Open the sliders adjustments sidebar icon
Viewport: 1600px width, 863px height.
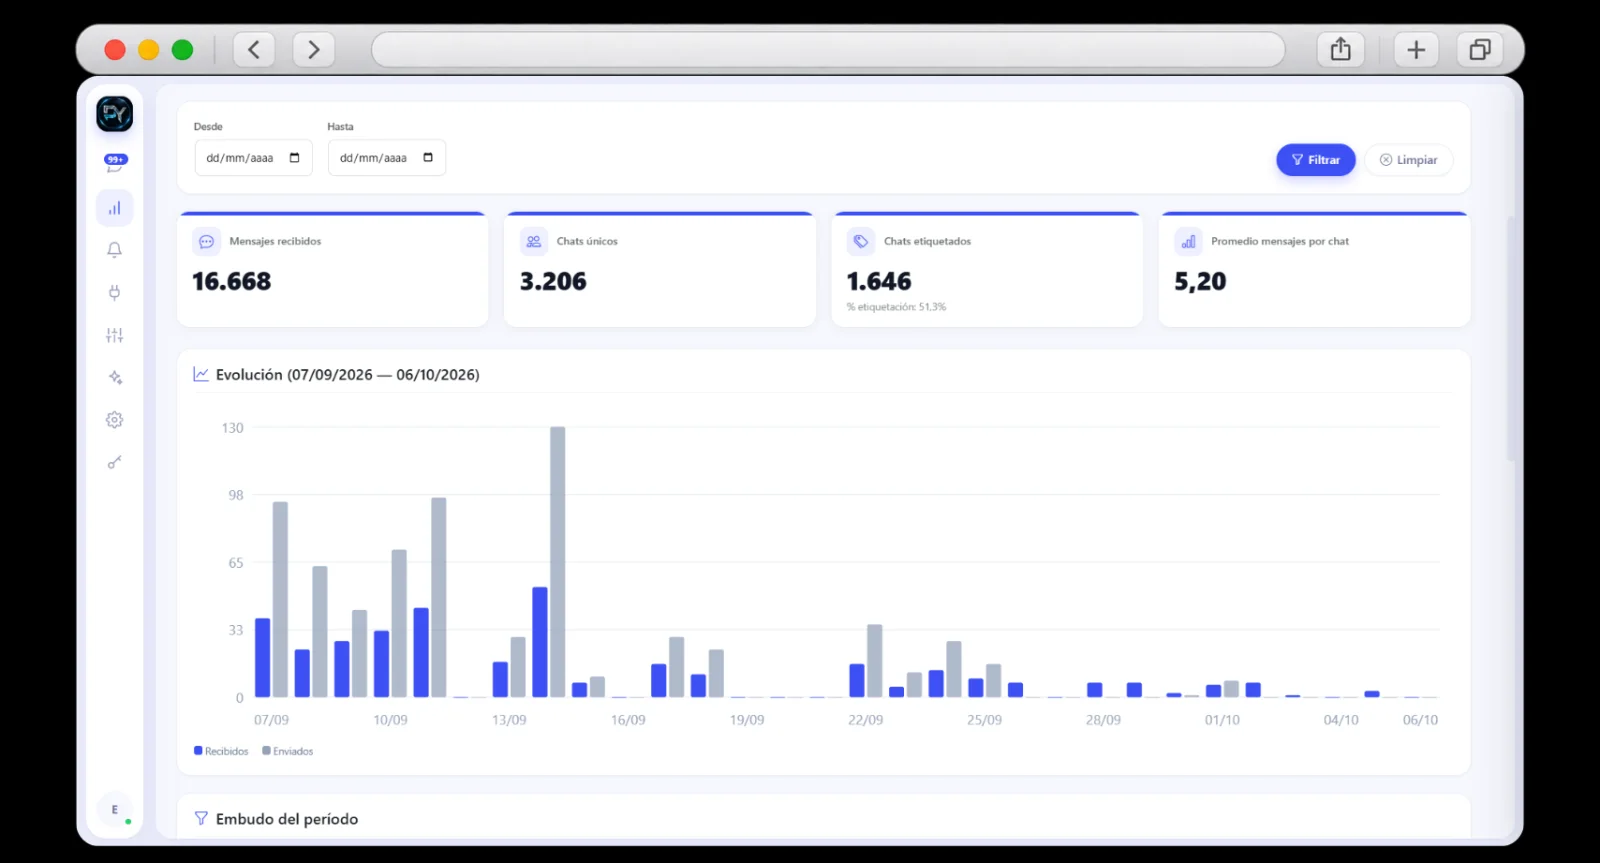pos(115,335)
